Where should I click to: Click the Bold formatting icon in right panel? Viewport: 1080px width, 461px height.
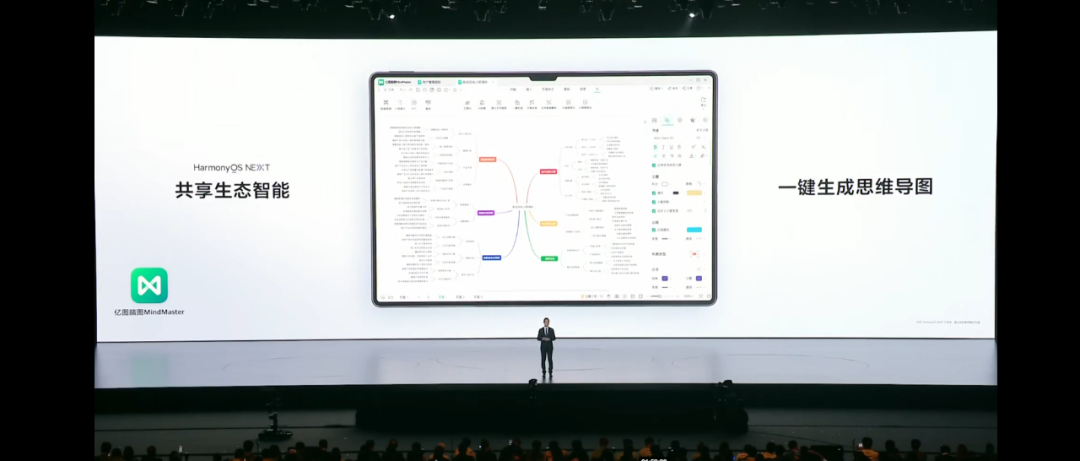[655, 147]
